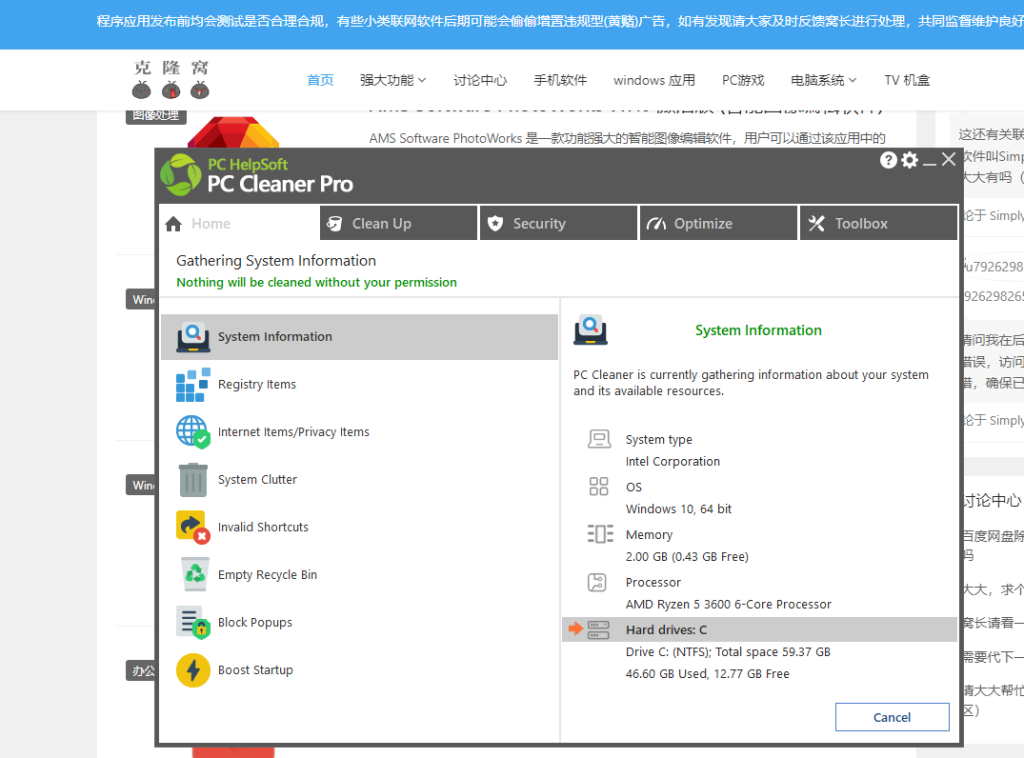Click the System Clutter trash icon
The height and width of the screenshot is (758, 1024).
pos(193,480)
